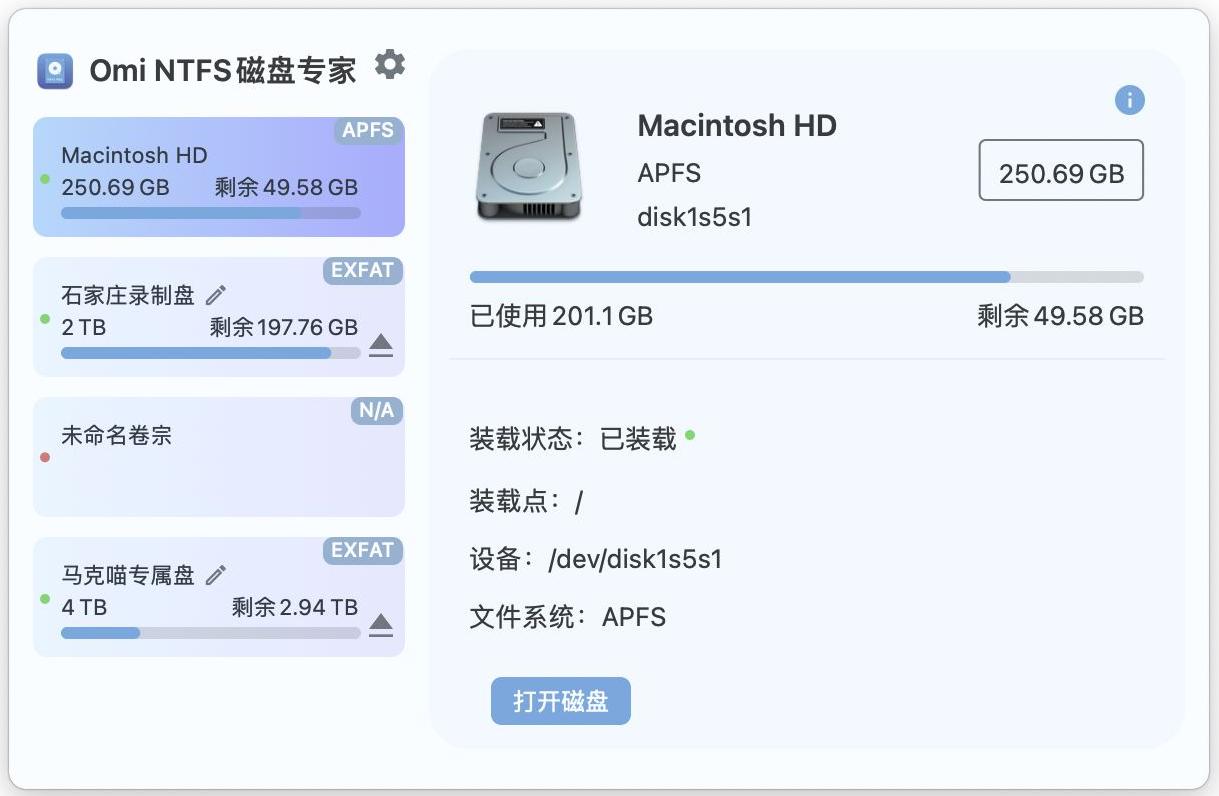Click the Macintosh HD title in detail panel

point(737,125)
